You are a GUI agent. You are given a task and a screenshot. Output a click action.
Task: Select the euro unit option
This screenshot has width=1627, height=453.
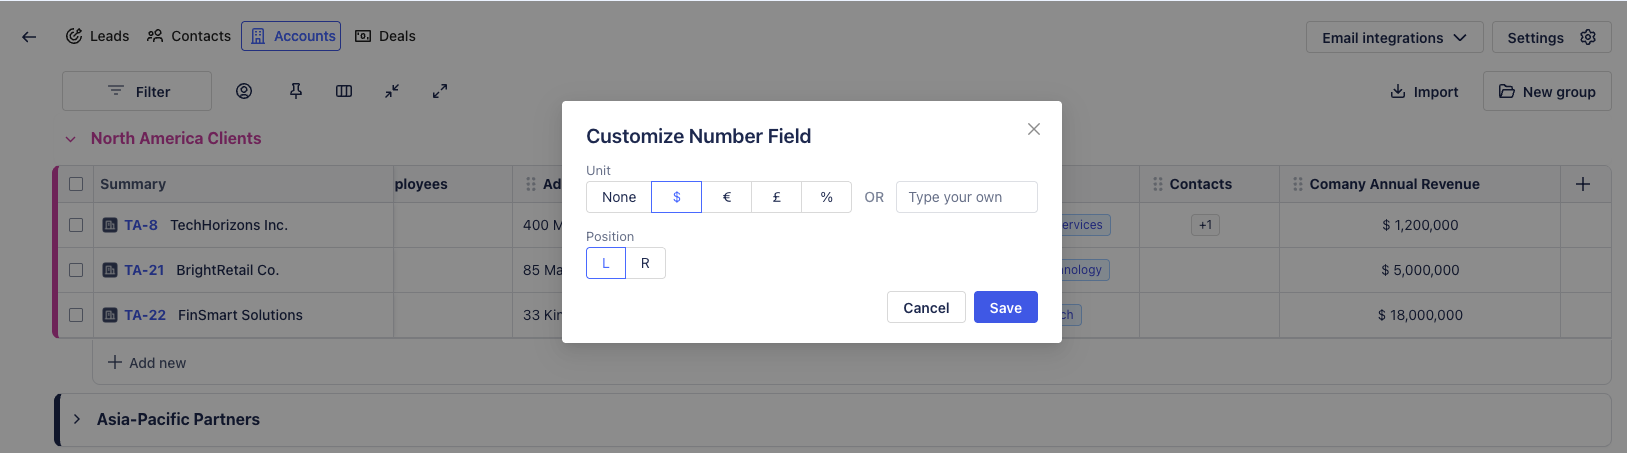727,197
